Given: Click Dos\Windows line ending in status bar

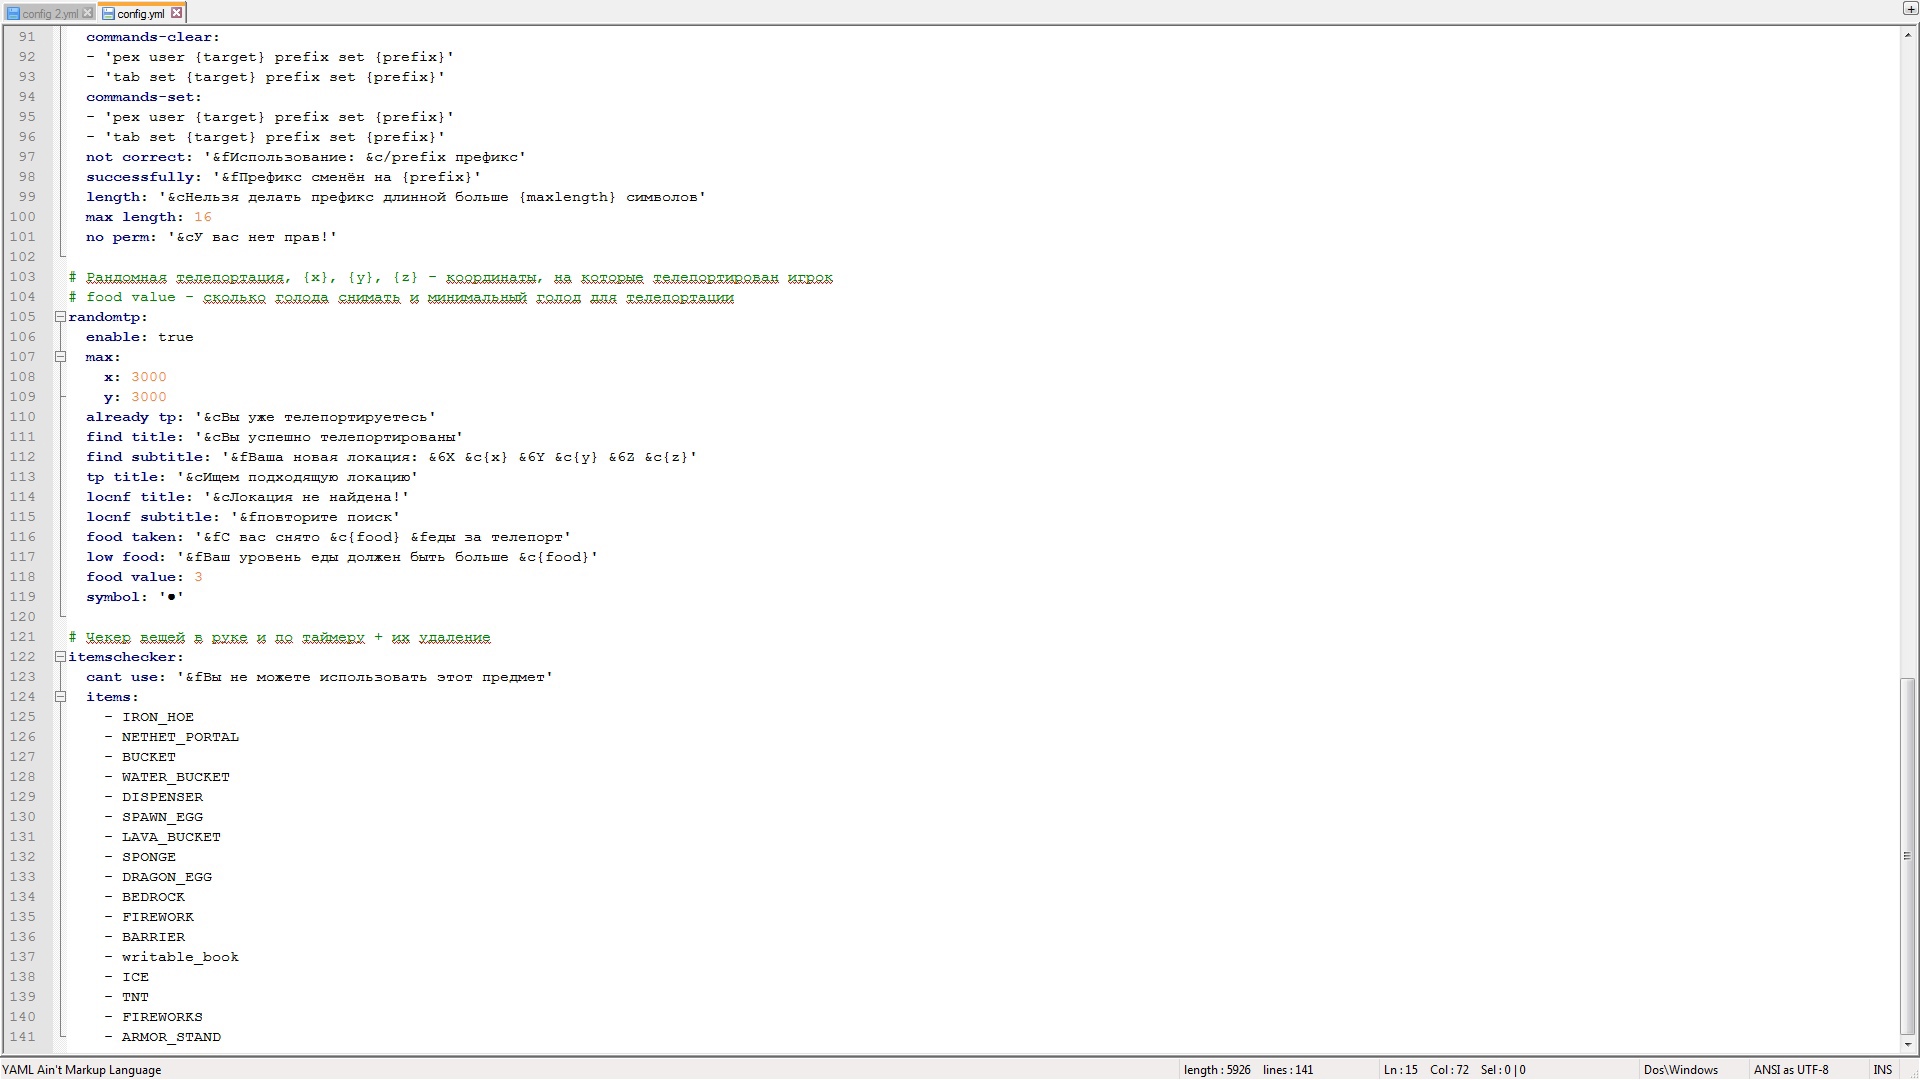Looking at the screenshot, I should point(1680,1070).
